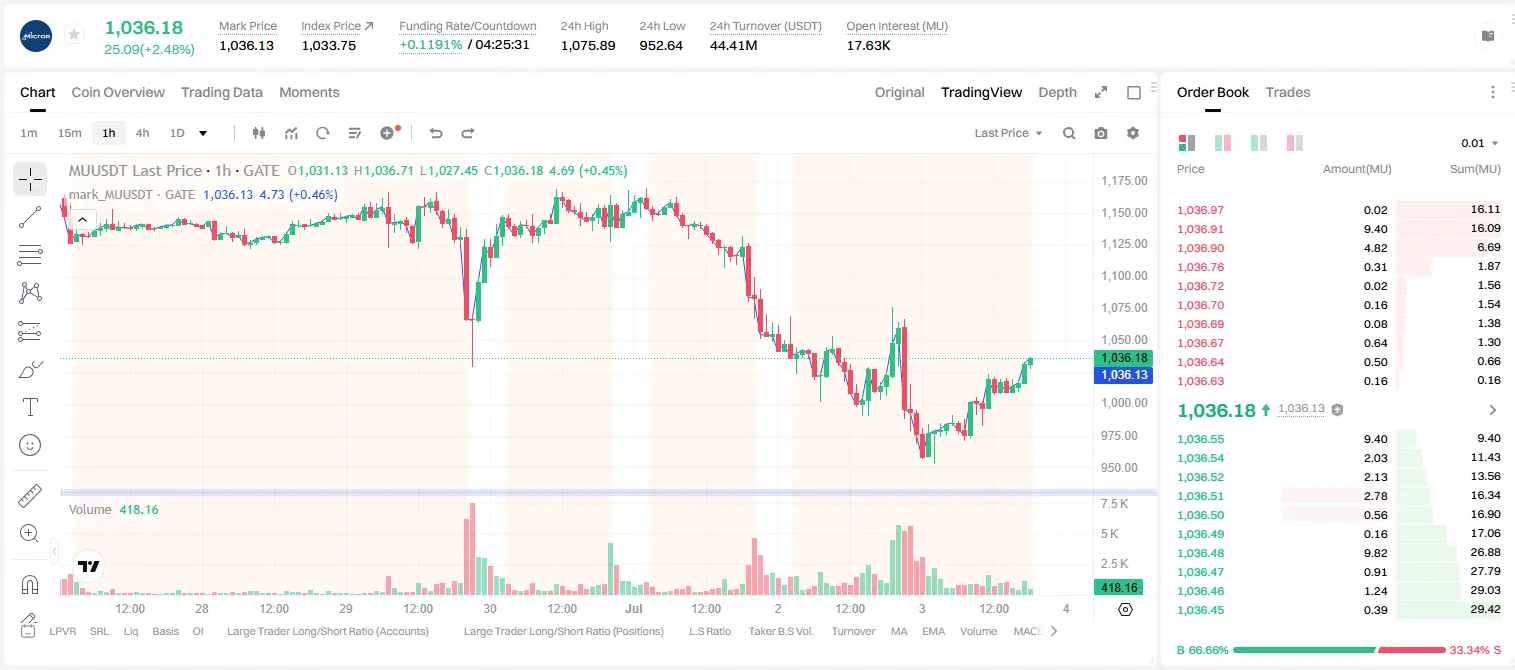Screen dimensions: 1515x670
Task: Add MU to favorites with star
Action: pyautogui.click(x=73, y=35)
